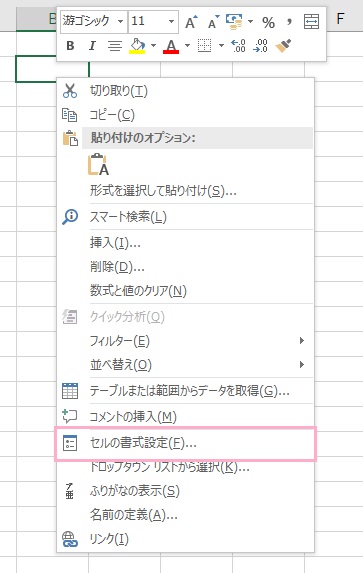Toggle bold formatting in mini toolbar
This screenshot has height=573, width=363.
[x=70, y=46]
